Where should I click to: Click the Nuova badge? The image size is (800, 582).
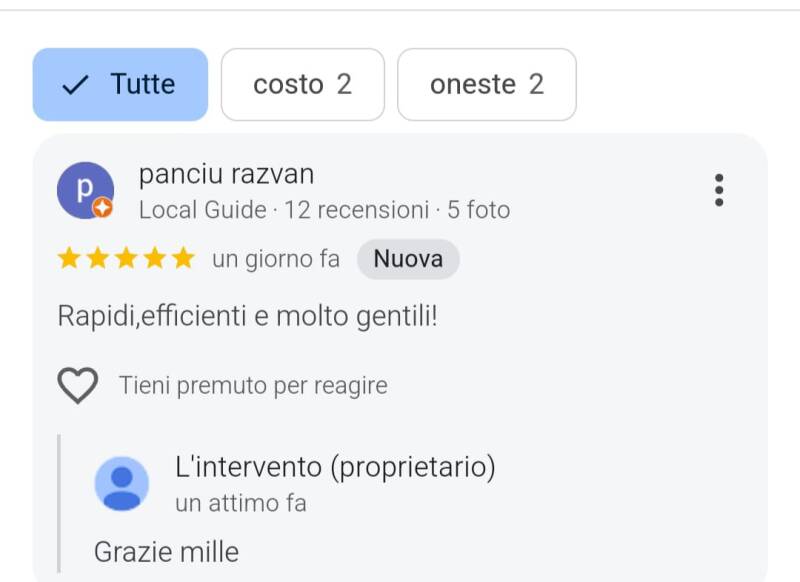point(408,259)
